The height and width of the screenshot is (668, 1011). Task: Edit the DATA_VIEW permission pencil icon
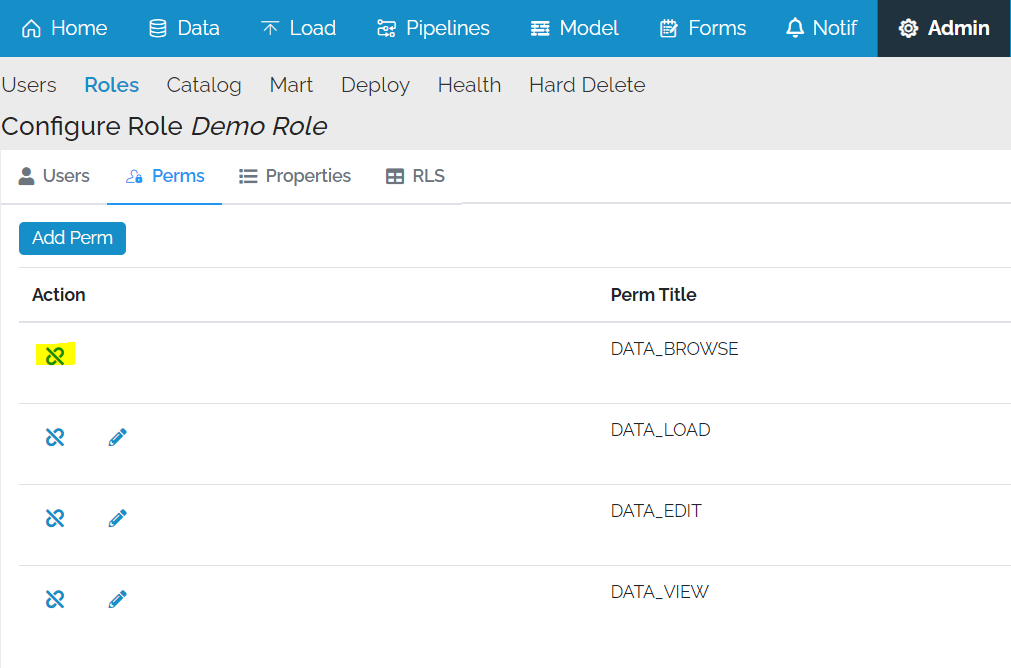[117, 600]
